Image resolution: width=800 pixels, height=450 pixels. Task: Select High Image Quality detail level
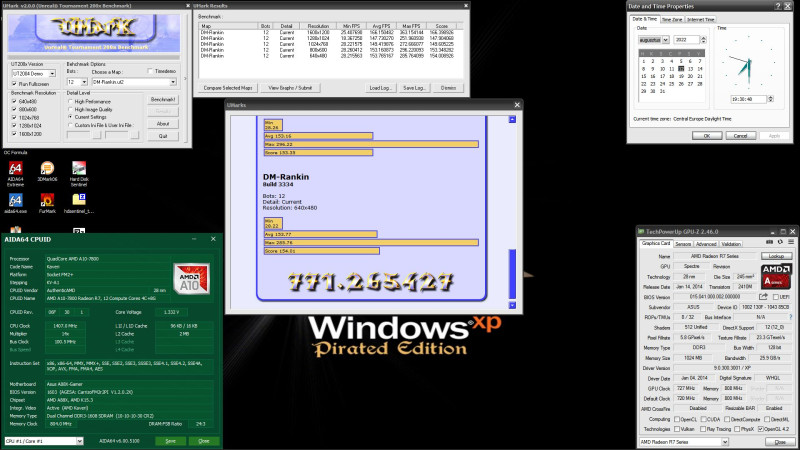pyautogui.click(x=70, y=109)
